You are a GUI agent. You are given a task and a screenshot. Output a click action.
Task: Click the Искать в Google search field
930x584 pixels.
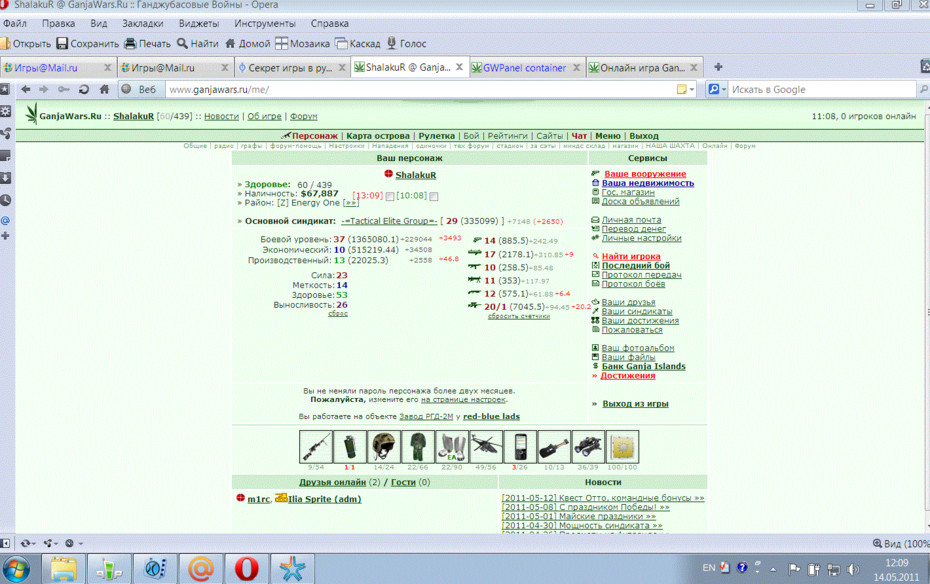[x=821, y=90]
